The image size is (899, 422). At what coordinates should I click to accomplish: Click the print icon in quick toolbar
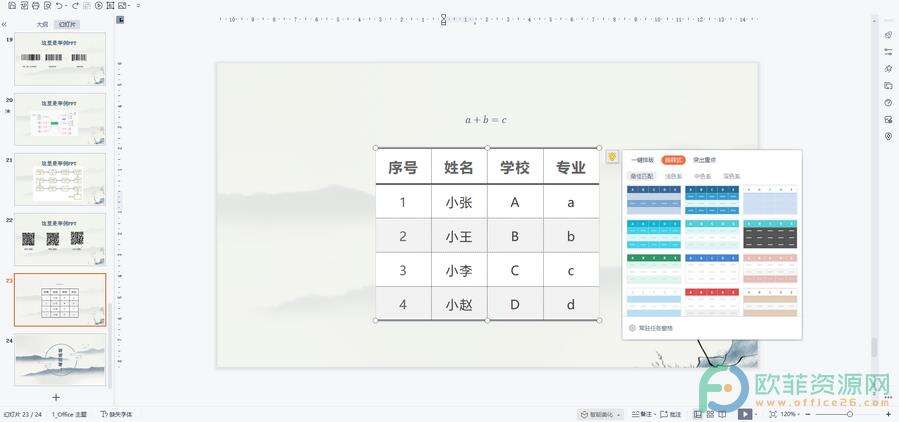(x=36, y=5)
